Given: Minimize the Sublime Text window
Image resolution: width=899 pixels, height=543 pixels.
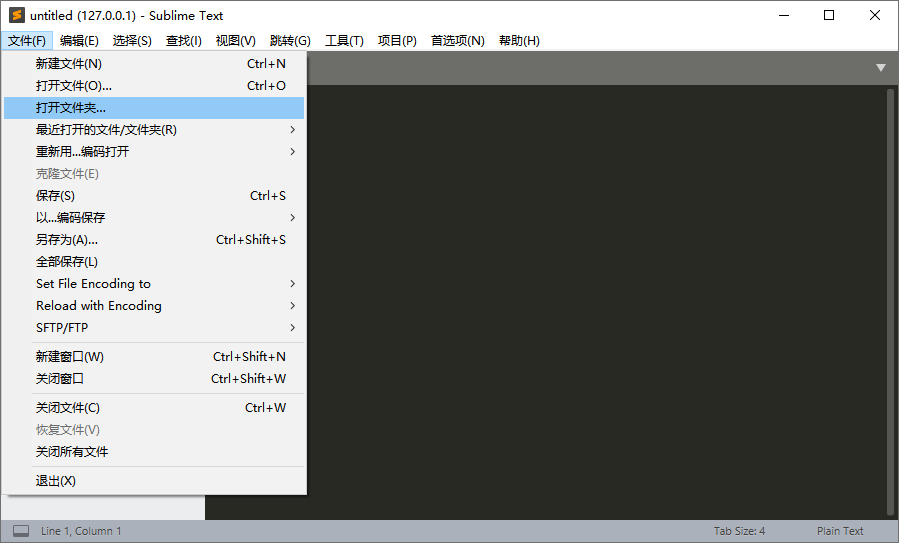Looking at the screenshot, I should coord(784,15).
